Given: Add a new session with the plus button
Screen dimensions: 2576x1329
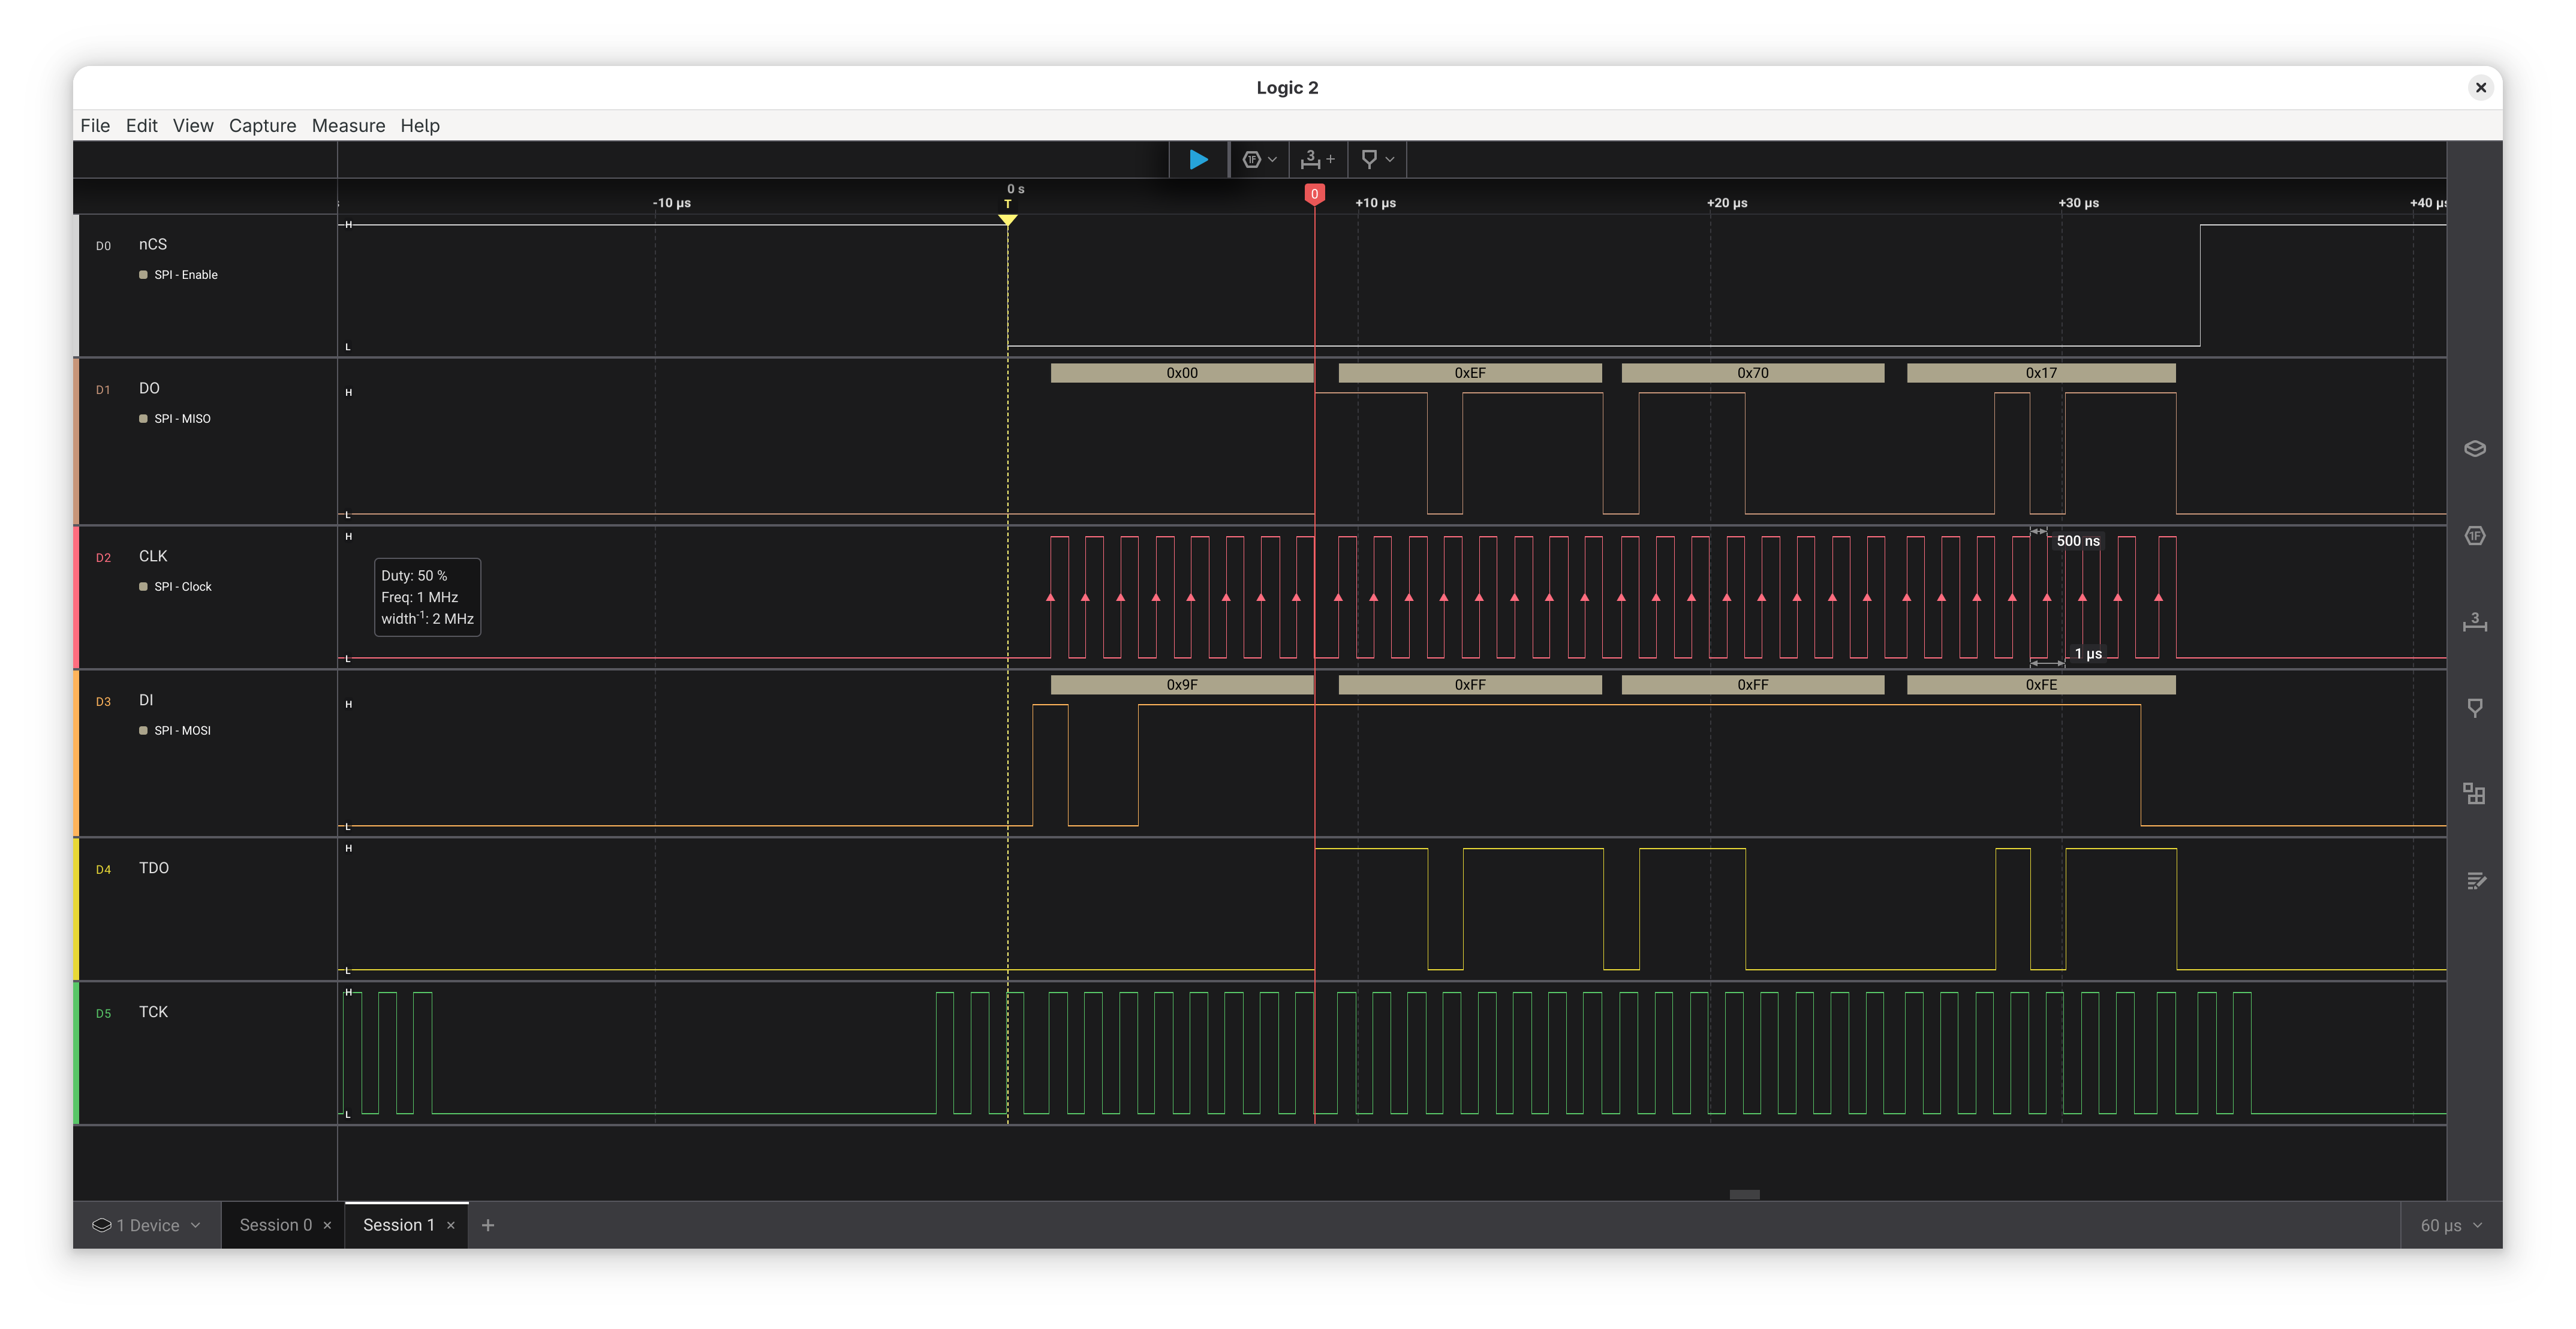Looking at the screenshot, I should pos(488,1224).
